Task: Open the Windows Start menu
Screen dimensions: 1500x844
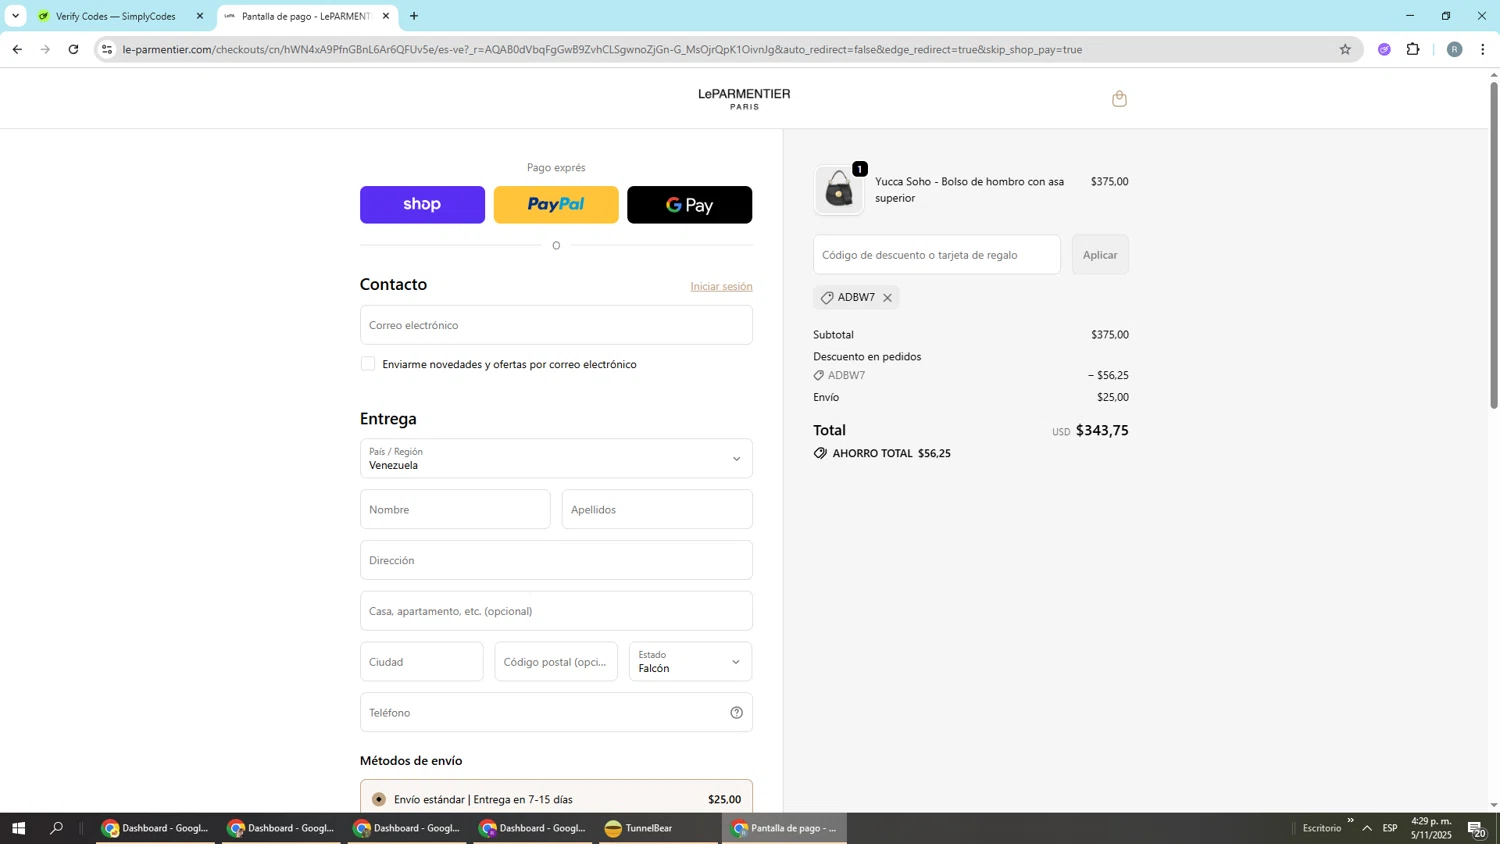Action: pyautogui.click(x=18, y=828)
